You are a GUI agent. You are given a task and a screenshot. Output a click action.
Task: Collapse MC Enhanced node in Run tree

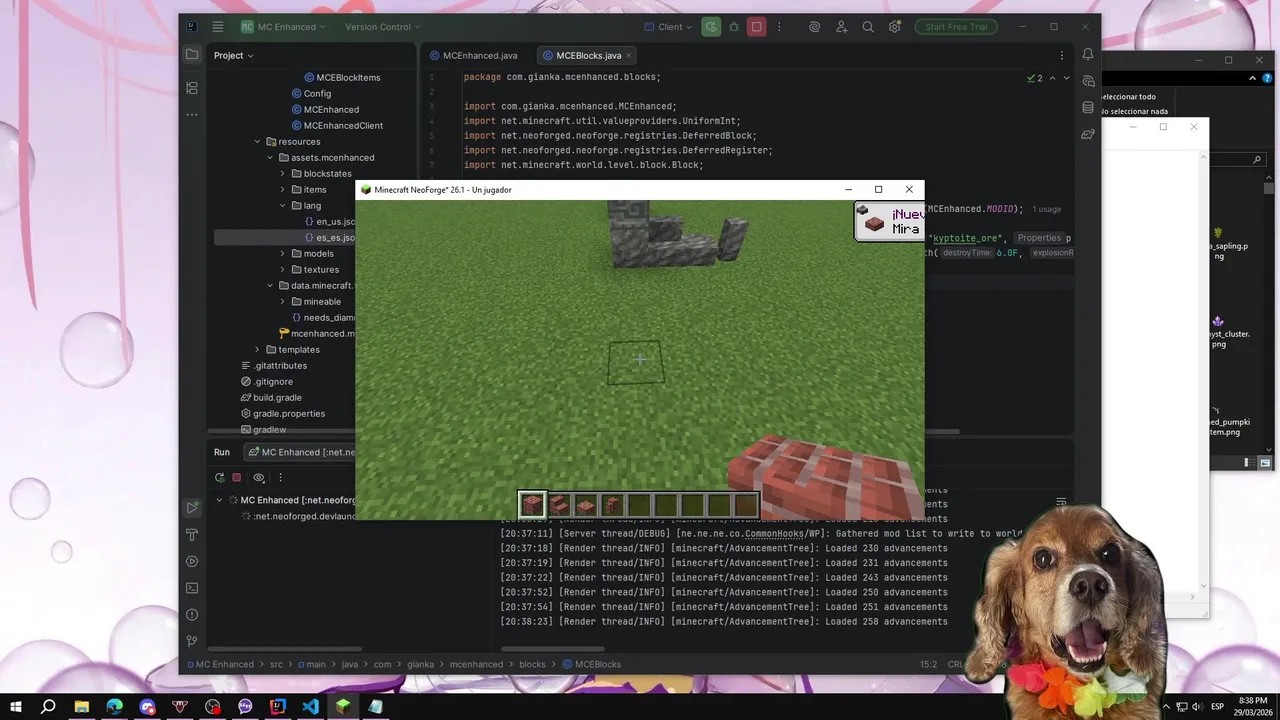pos(219,500)
